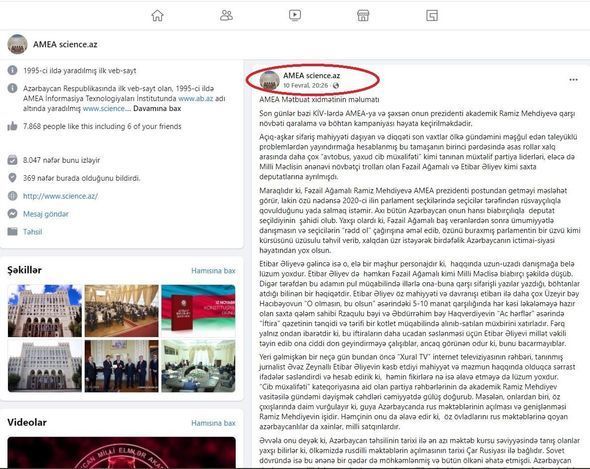Open the Watch video icon
The image size is (590, 469).
(x=295, y=15)
